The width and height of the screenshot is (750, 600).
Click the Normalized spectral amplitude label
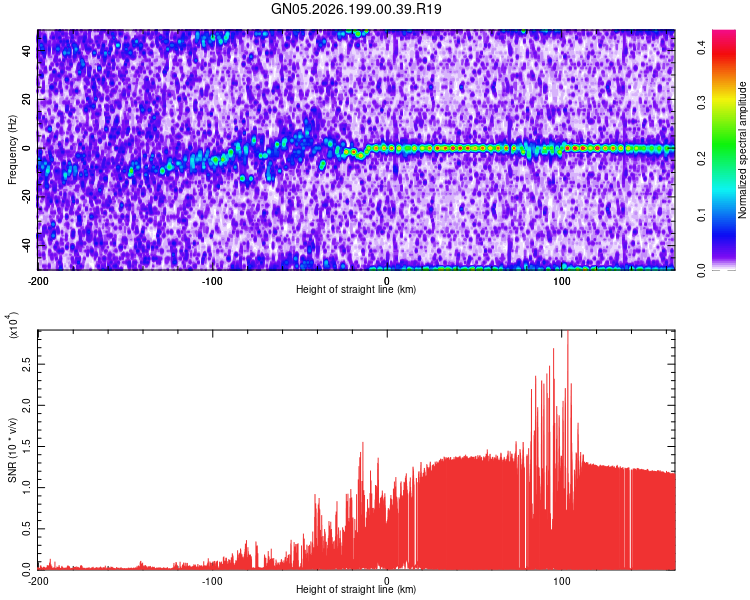[742, 150]
